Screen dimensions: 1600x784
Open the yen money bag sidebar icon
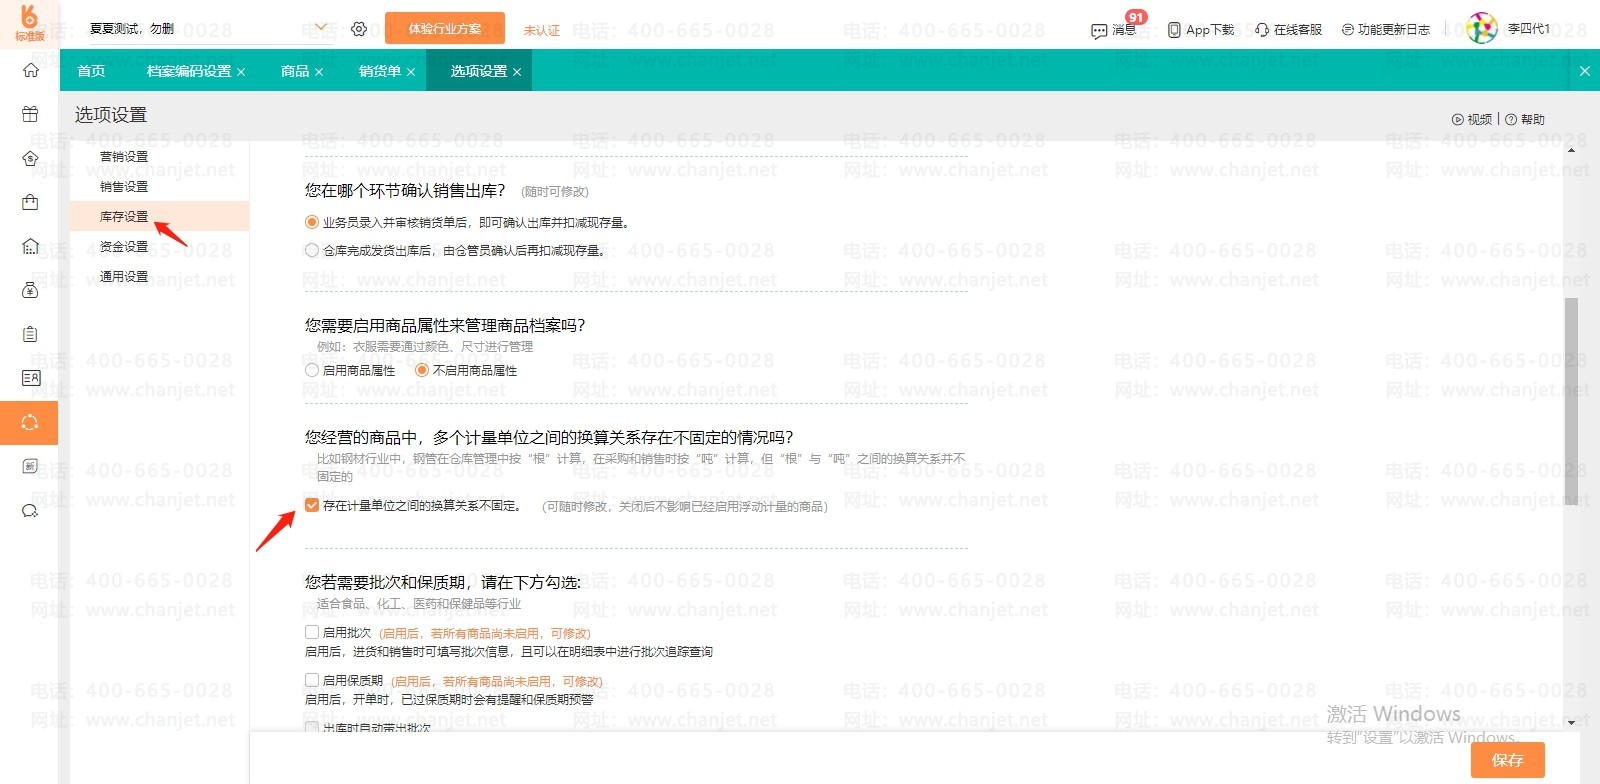(x=30, y=290)
